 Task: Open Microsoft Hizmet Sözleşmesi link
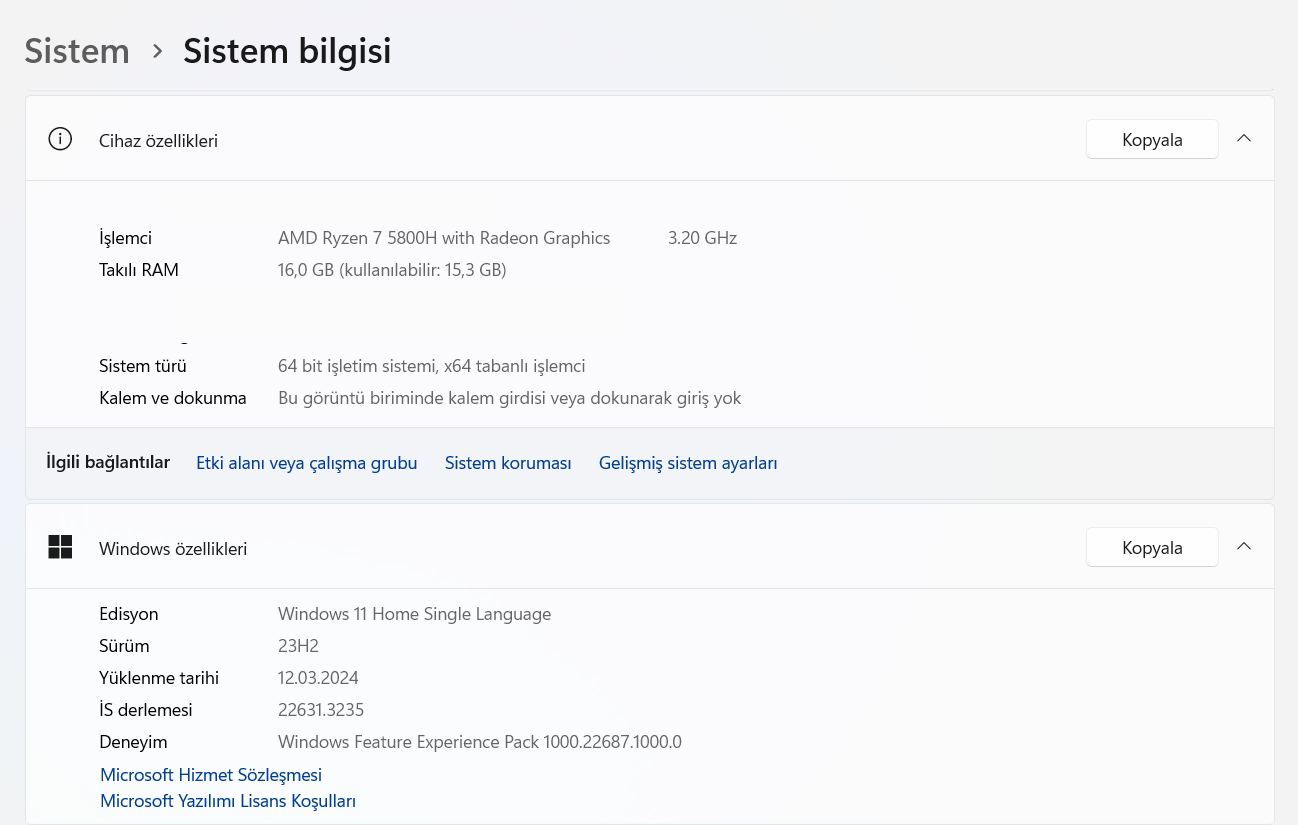(211, 775)
